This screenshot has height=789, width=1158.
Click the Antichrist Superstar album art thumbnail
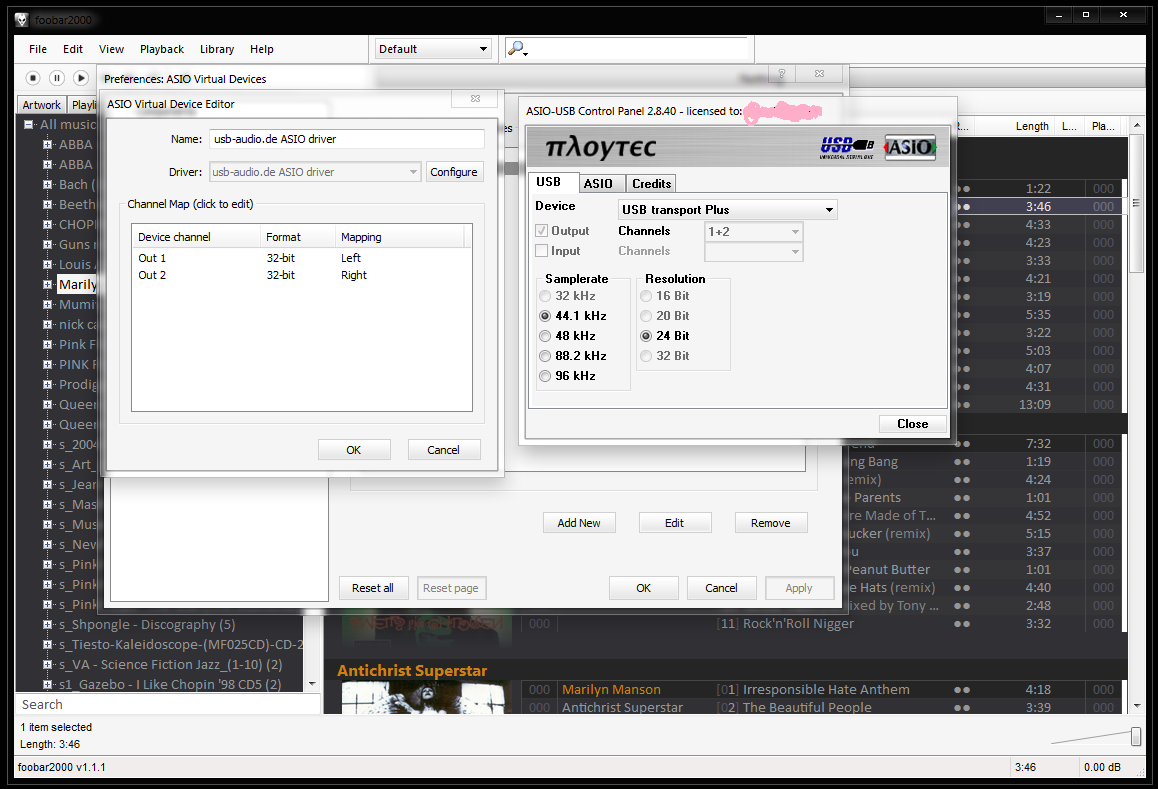click(426, 697)
